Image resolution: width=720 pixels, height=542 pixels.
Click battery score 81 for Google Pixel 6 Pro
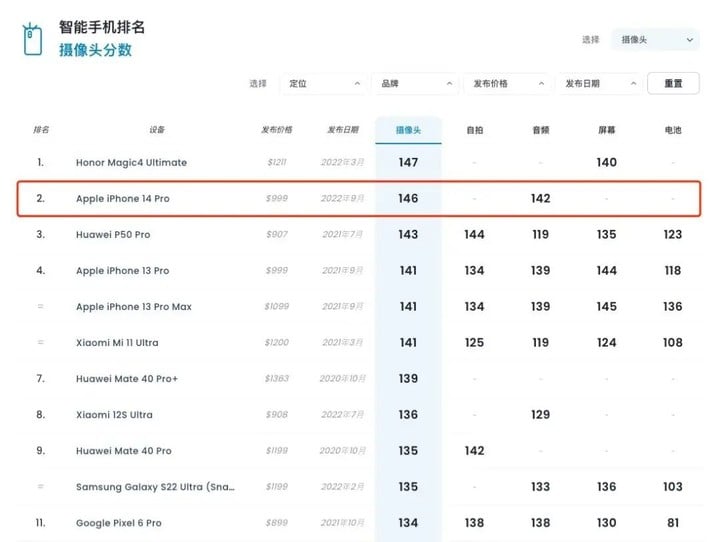pyautogui.click(x=673, y=523)
